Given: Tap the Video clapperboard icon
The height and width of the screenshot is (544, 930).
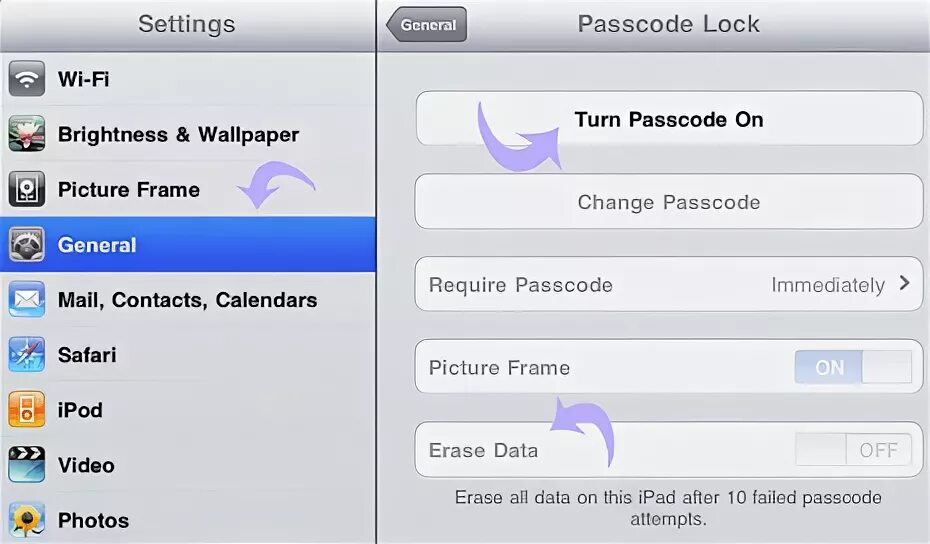Looking at the screenshot, I should [x=27, y=464].
